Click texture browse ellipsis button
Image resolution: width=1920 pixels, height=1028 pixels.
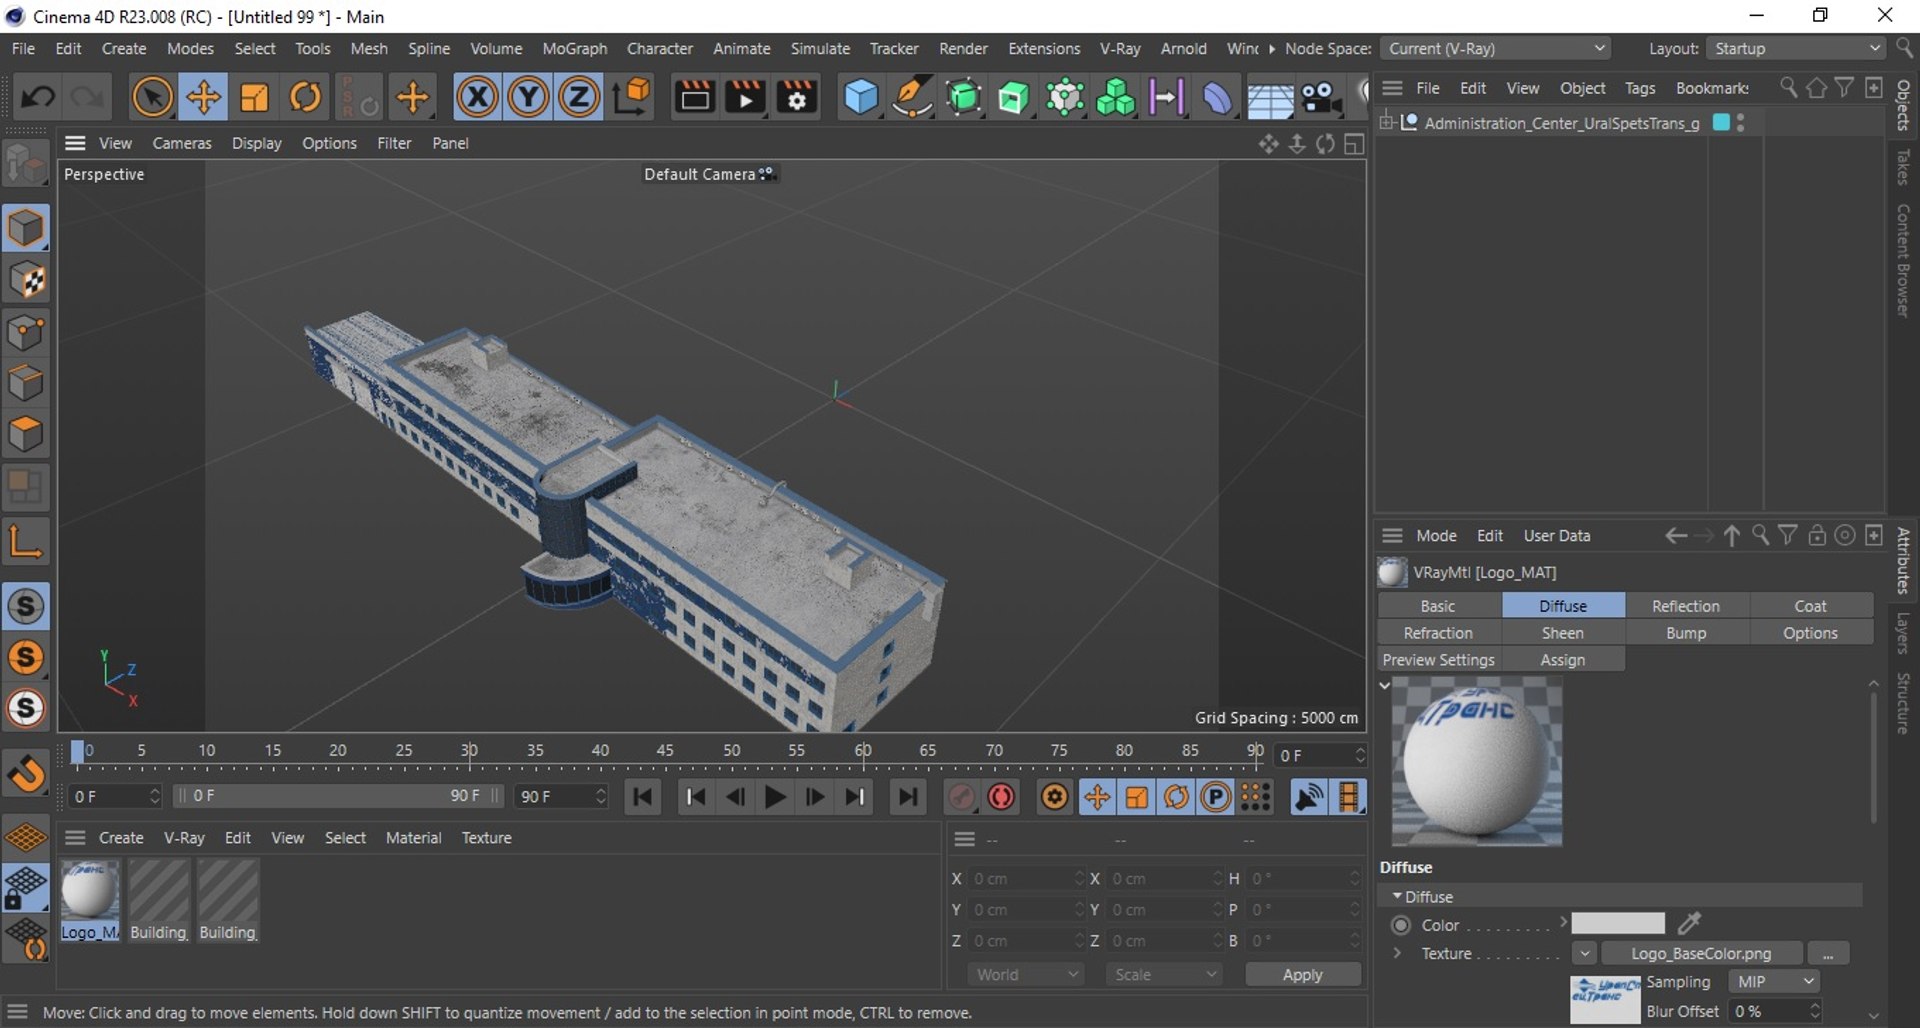[1828, 954]
